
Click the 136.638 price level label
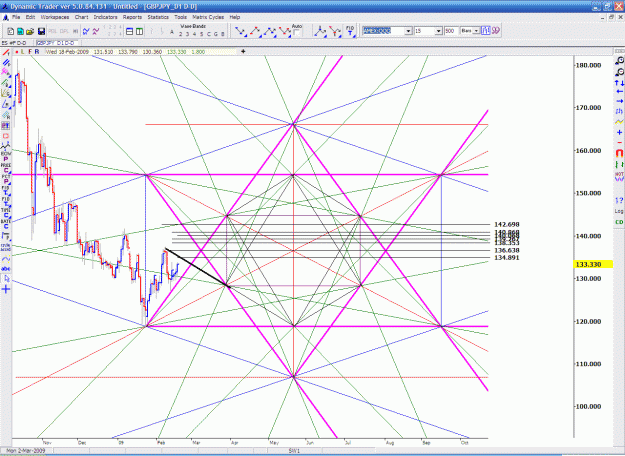[x=507, y=251]
